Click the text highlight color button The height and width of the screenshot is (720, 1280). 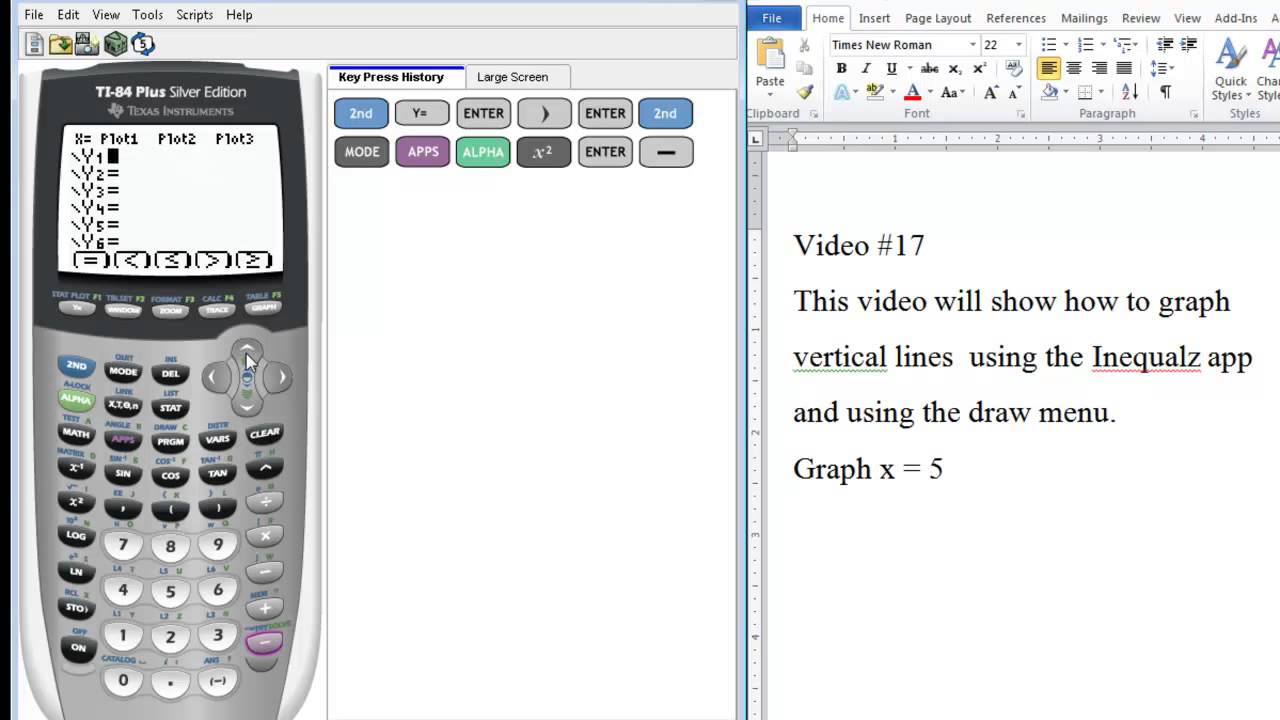pos(875,92)
